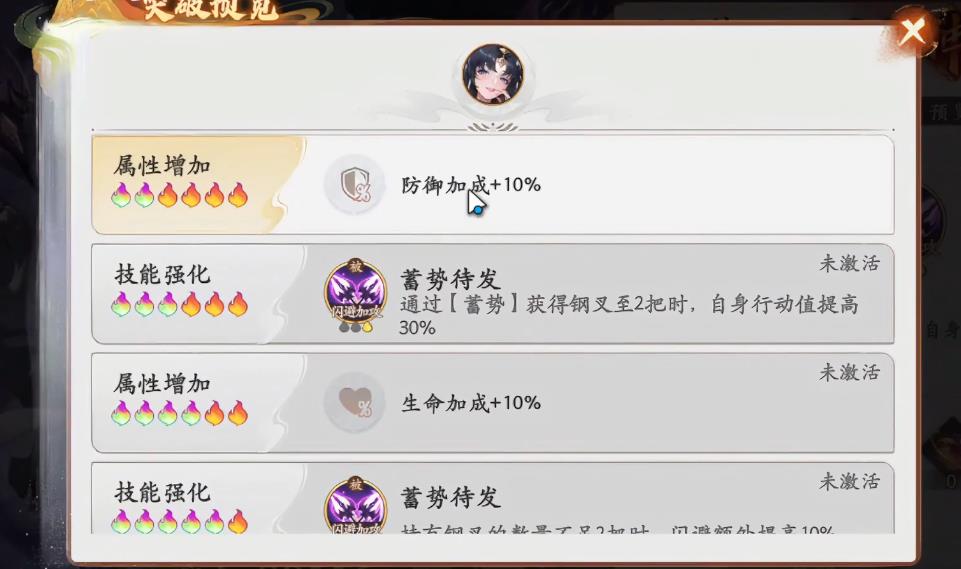The height and width of the screenshot is (569, 961).
Task: Click the first 蓄势待发 skill icon
Action: click(355, 294)
